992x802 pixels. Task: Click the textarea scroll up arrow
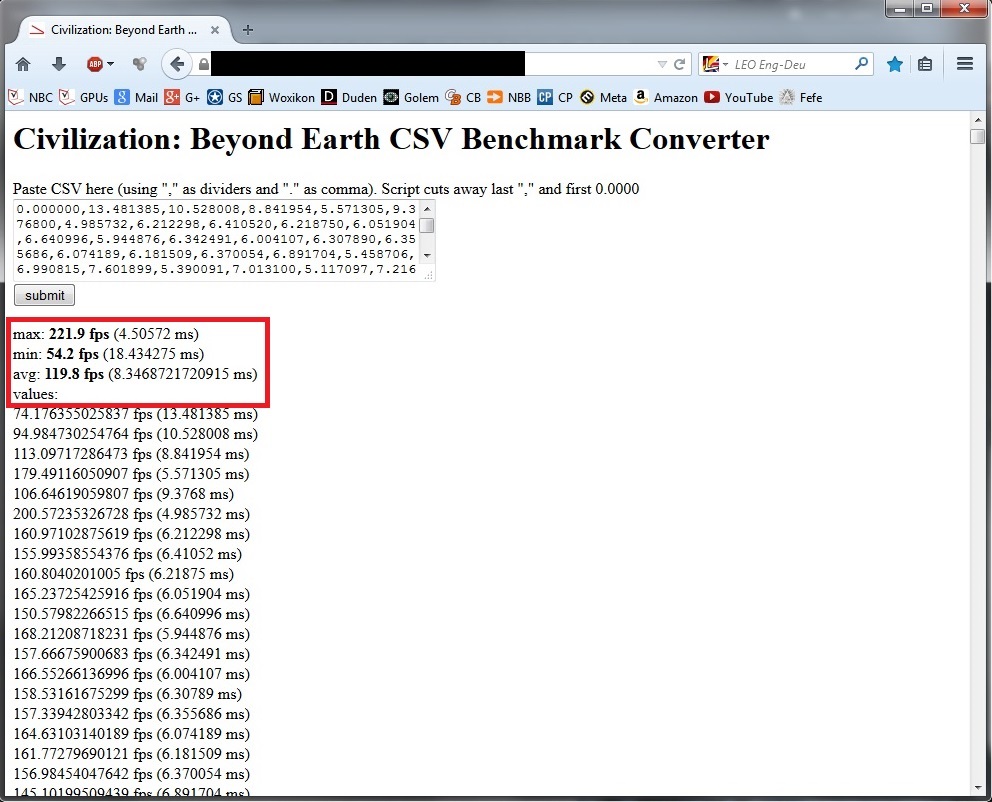[427, 208]
